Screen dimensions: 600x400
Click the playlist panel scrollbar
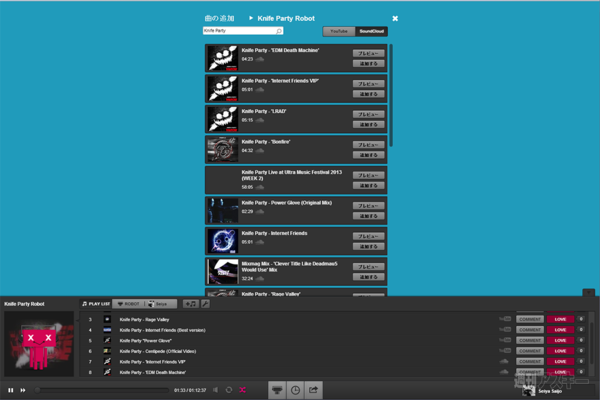[592, 343]
